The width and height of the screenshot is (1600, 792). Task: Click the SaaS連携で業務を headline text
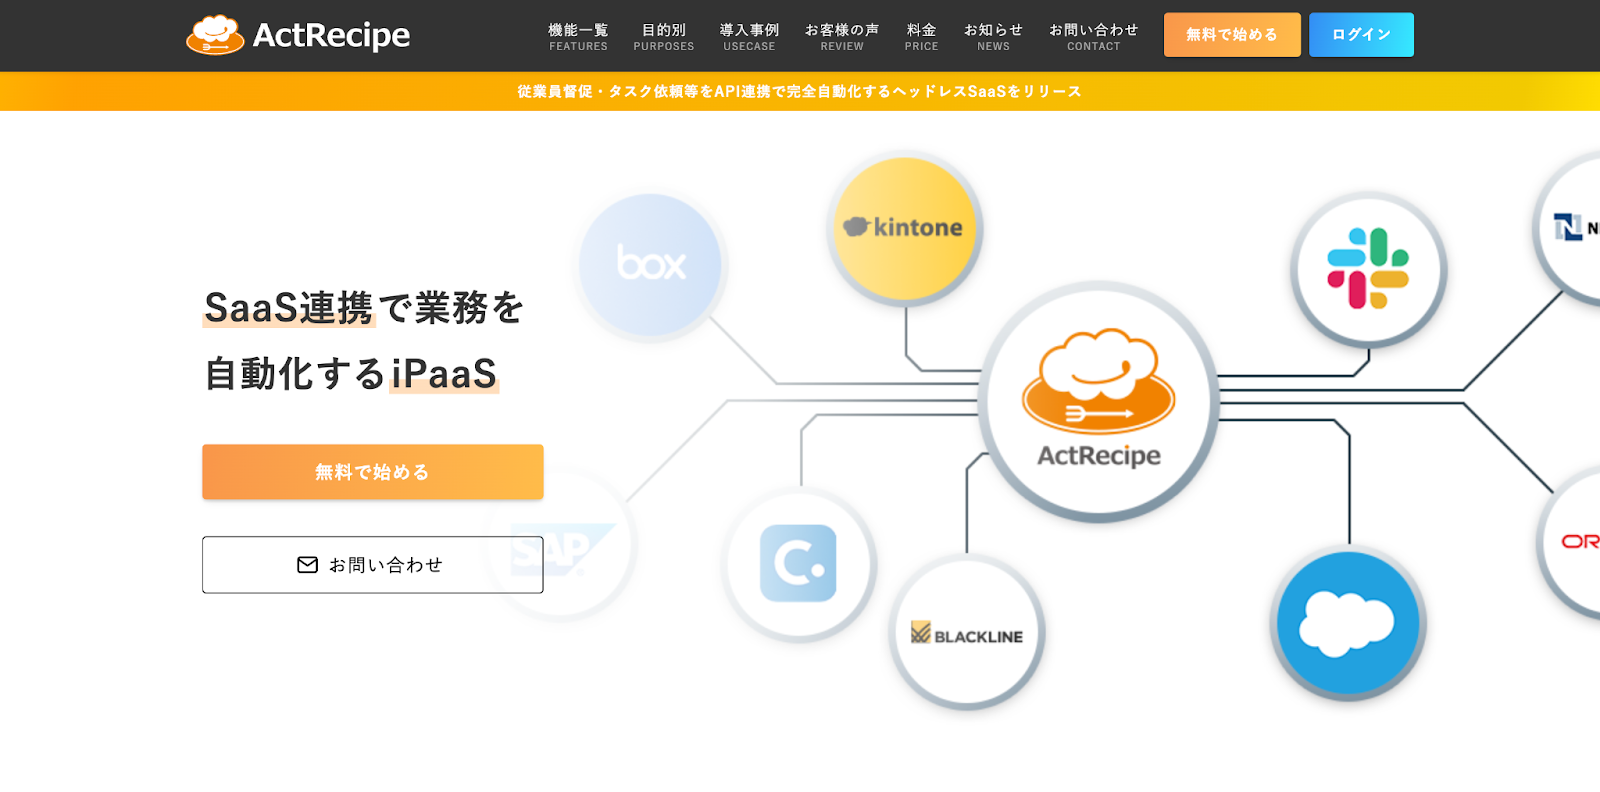click(x=364, y=307)
